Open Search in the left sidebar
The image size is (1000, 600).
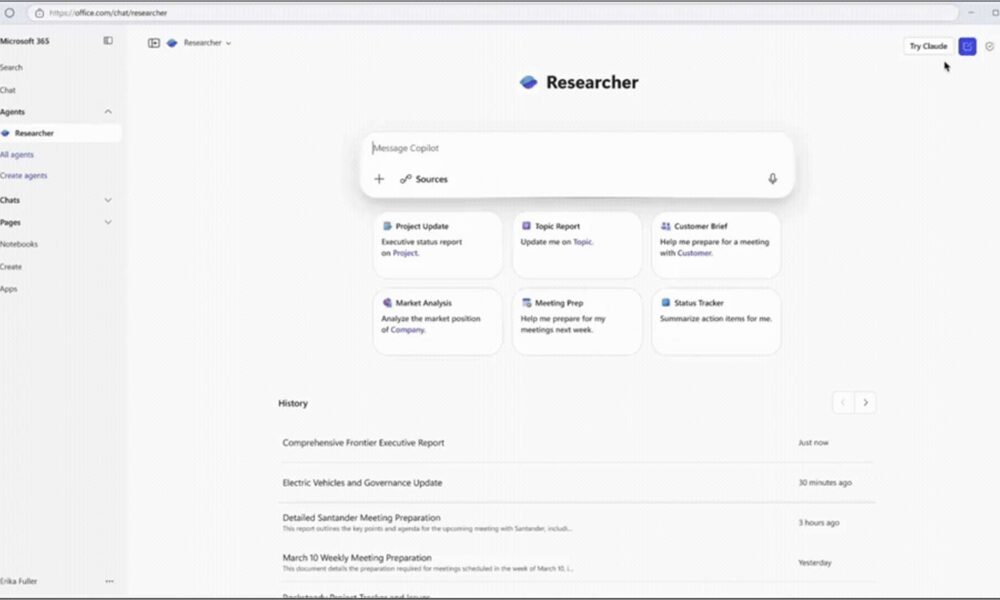[11, 67]
